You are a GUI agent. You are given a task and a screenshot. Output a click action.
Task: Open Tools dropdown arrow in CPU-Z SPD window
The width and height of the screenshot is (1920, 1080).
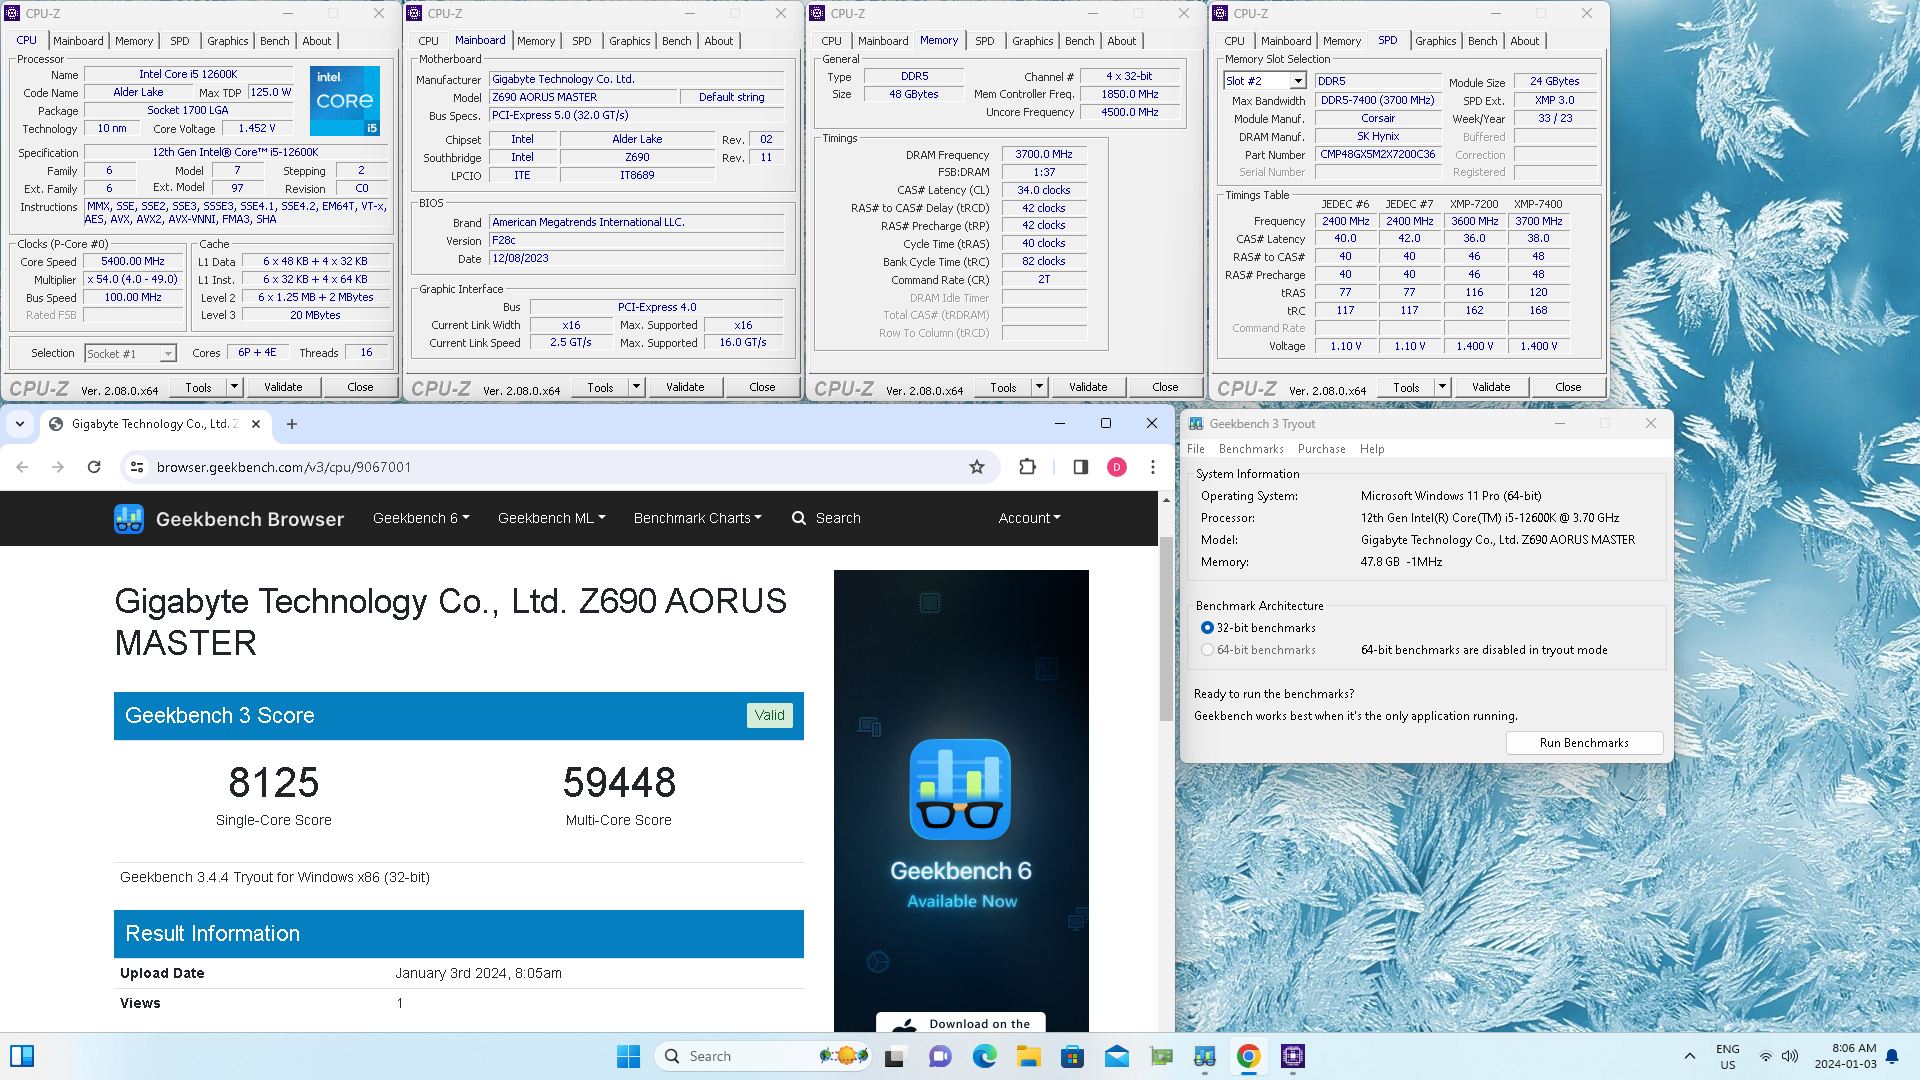tap(1442, 387)
